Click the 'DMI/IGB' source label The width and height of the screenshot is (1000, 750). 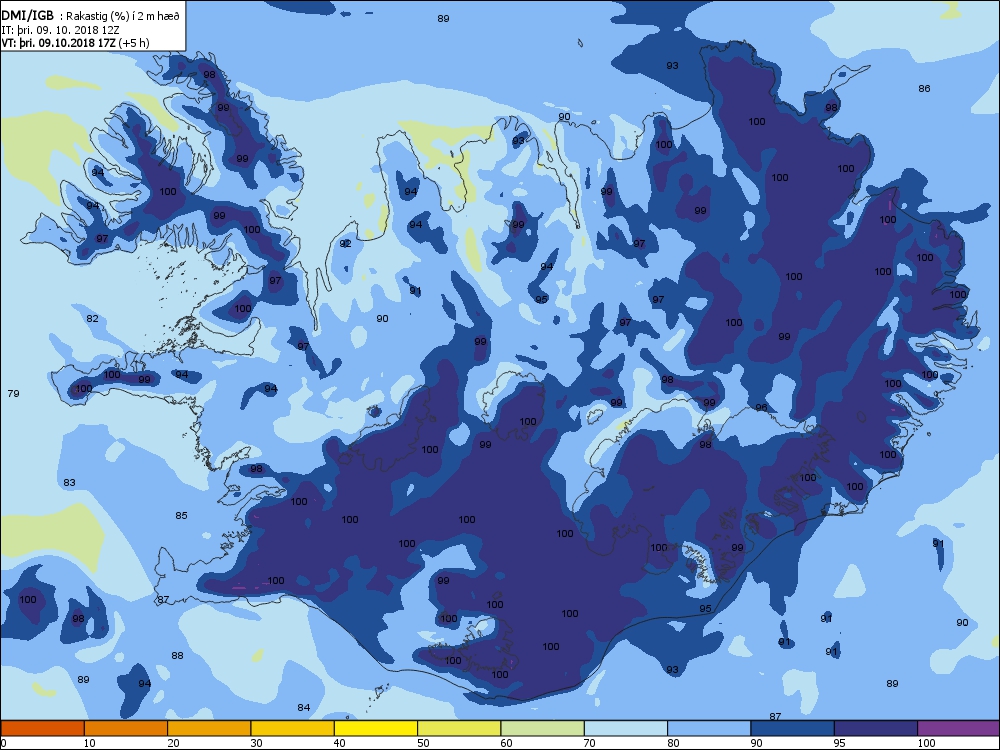[x=27, y=16]
